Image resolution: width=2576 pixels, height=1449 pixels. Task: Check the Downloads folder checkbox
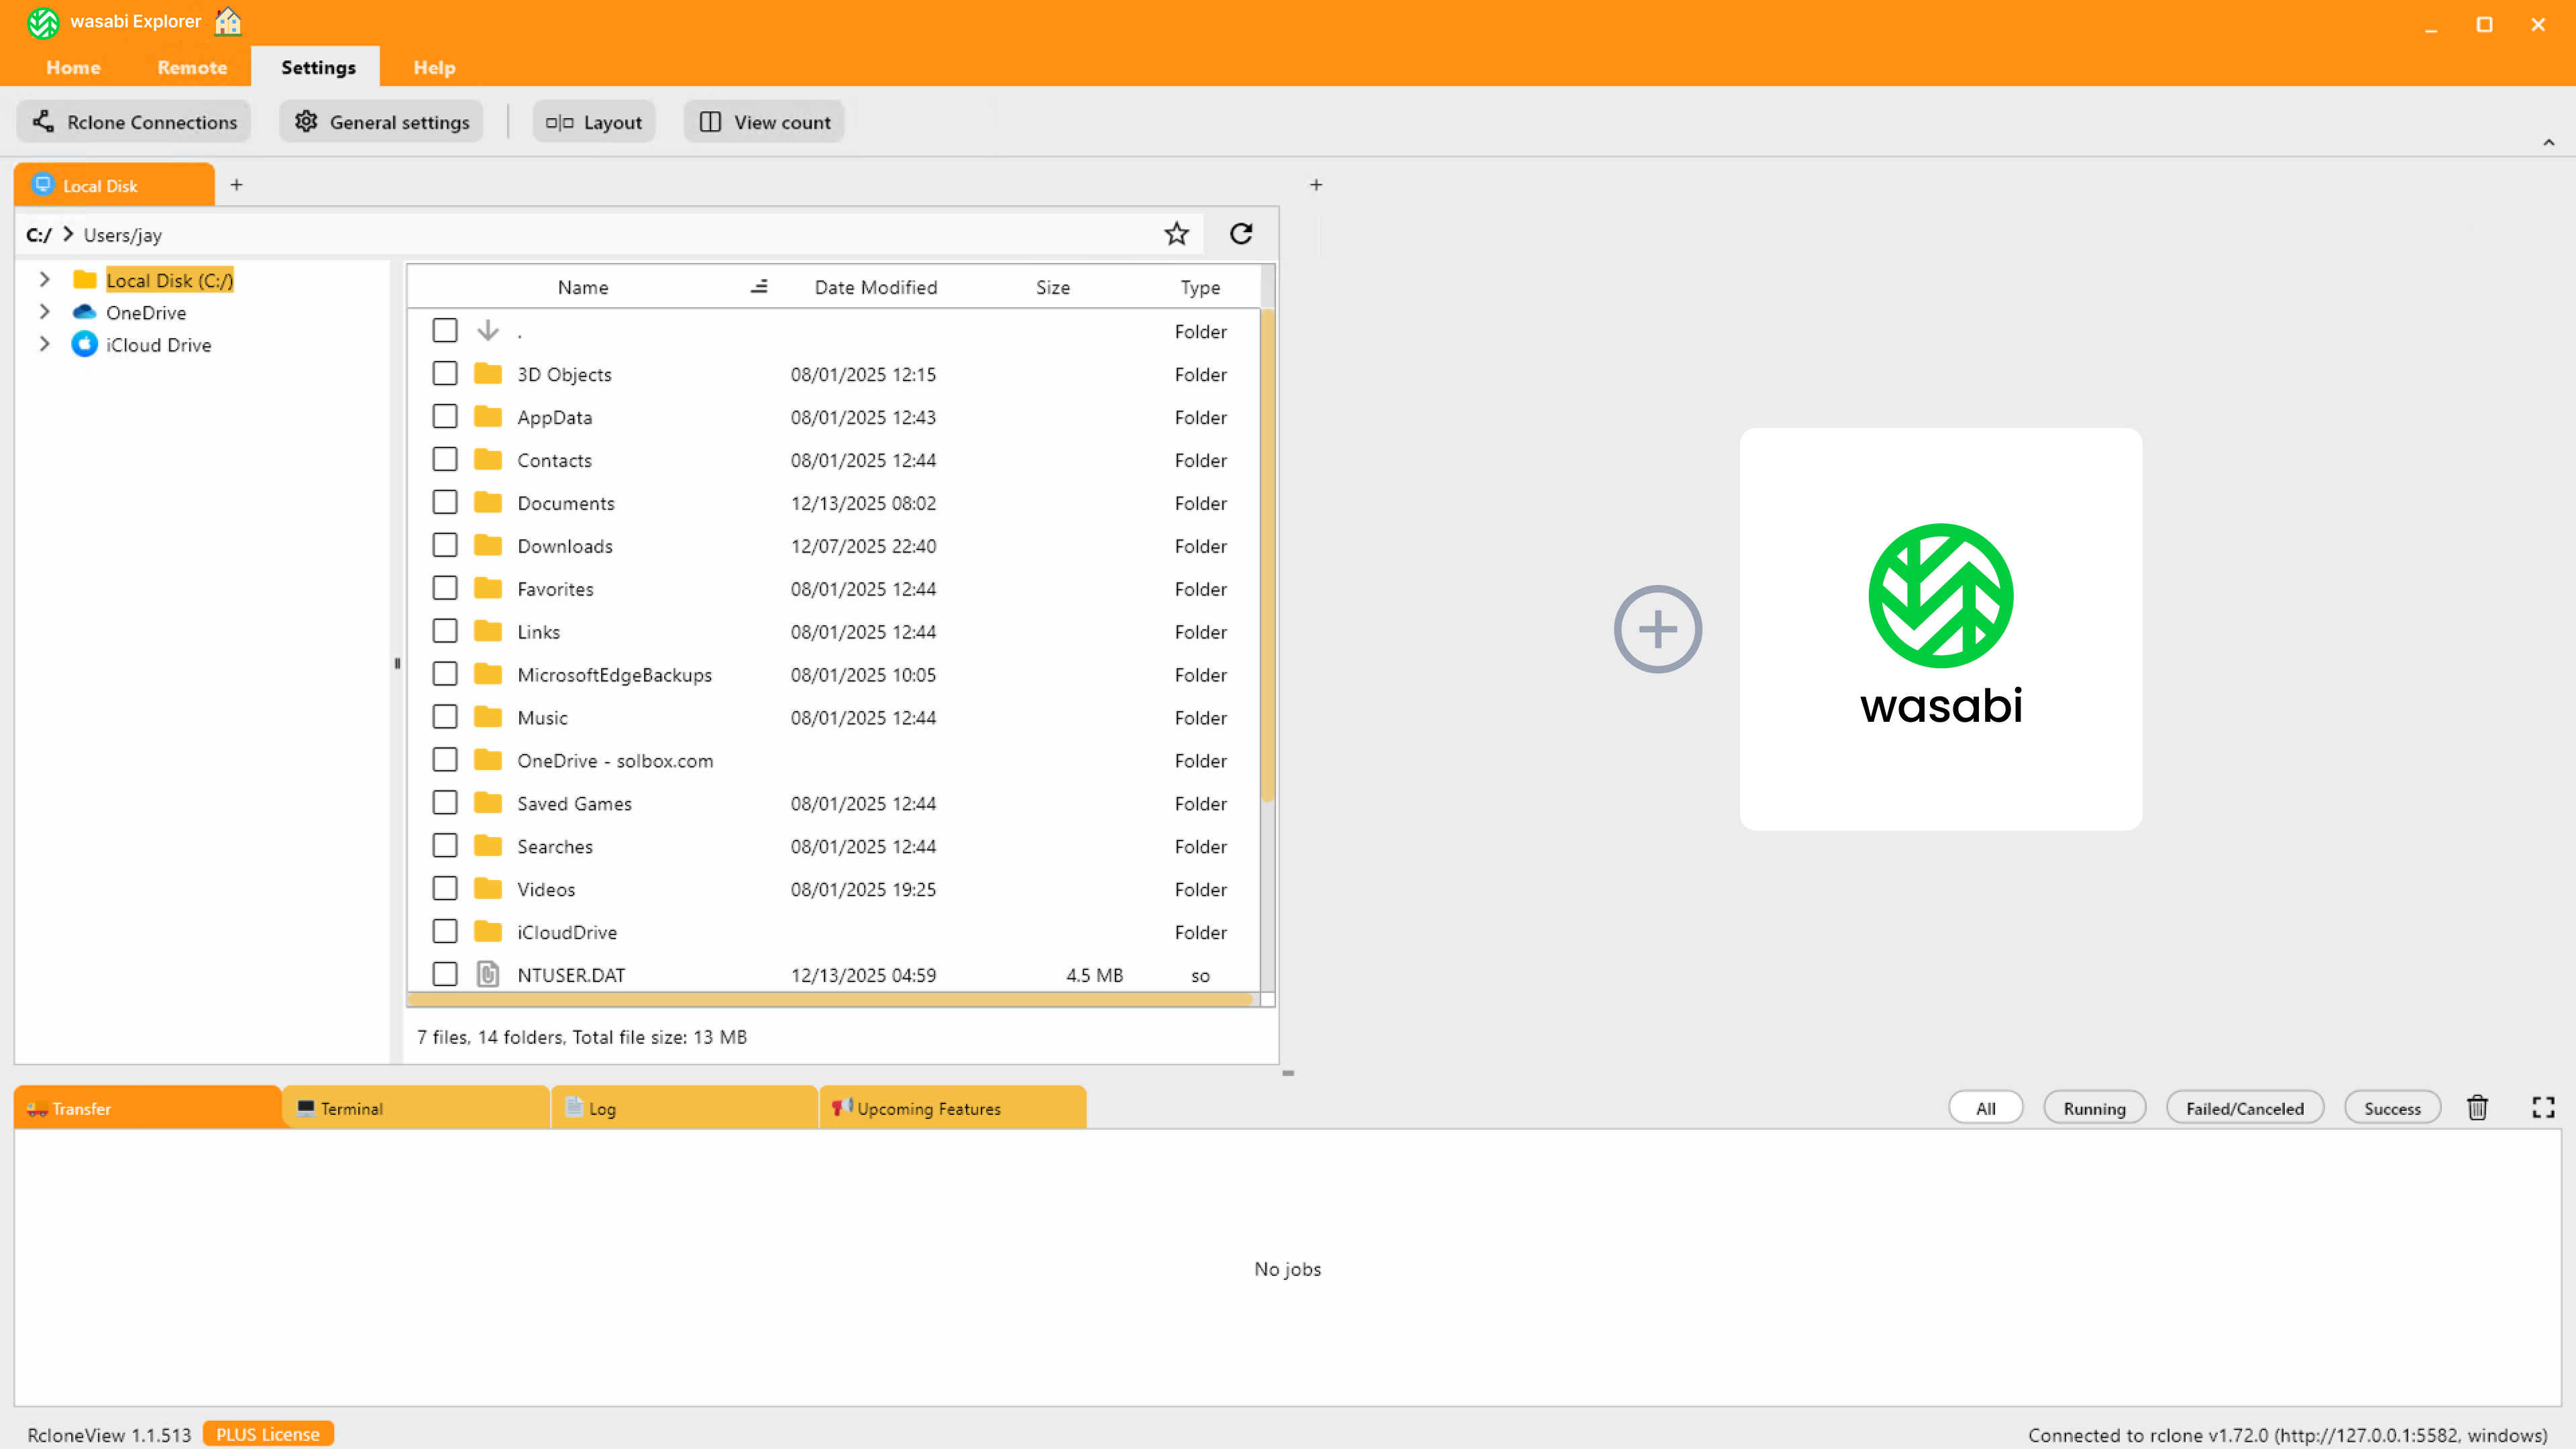coord(445,545)
